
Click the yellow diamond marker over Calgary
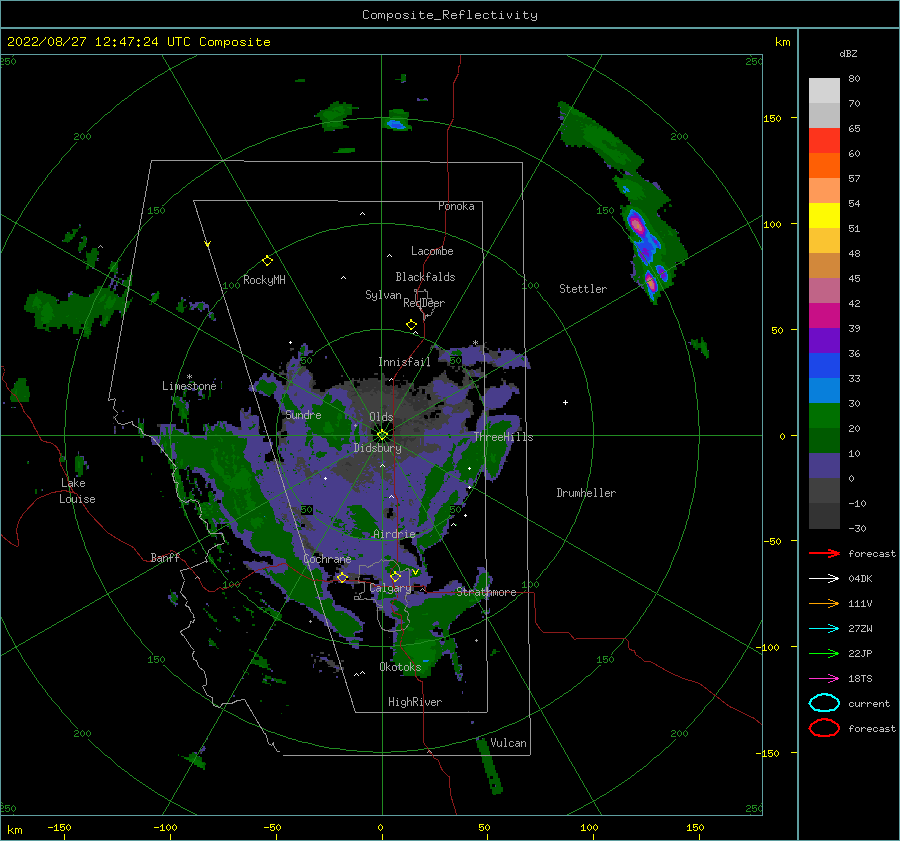point(395,576)
